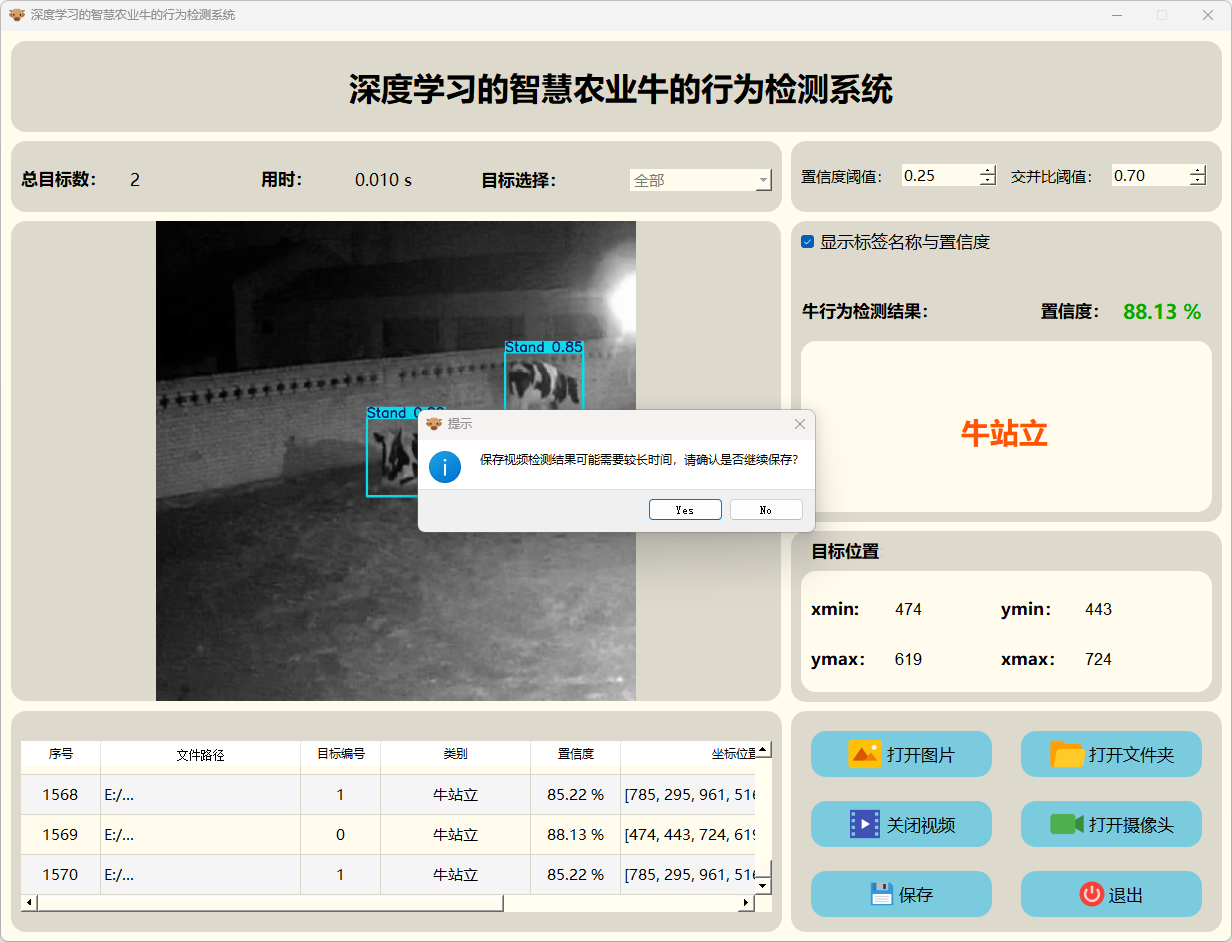The height and width of the screenshot is (942, 1232).
Task: Click the horizontal scrollbar under results table
Action: pyautogui.click(x=270, y=903)
